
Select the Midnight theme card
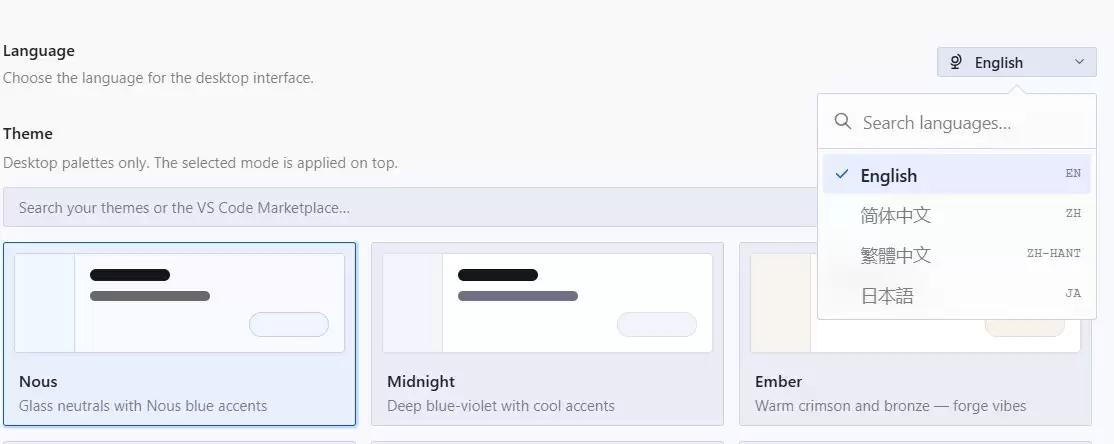click(547, 334)
